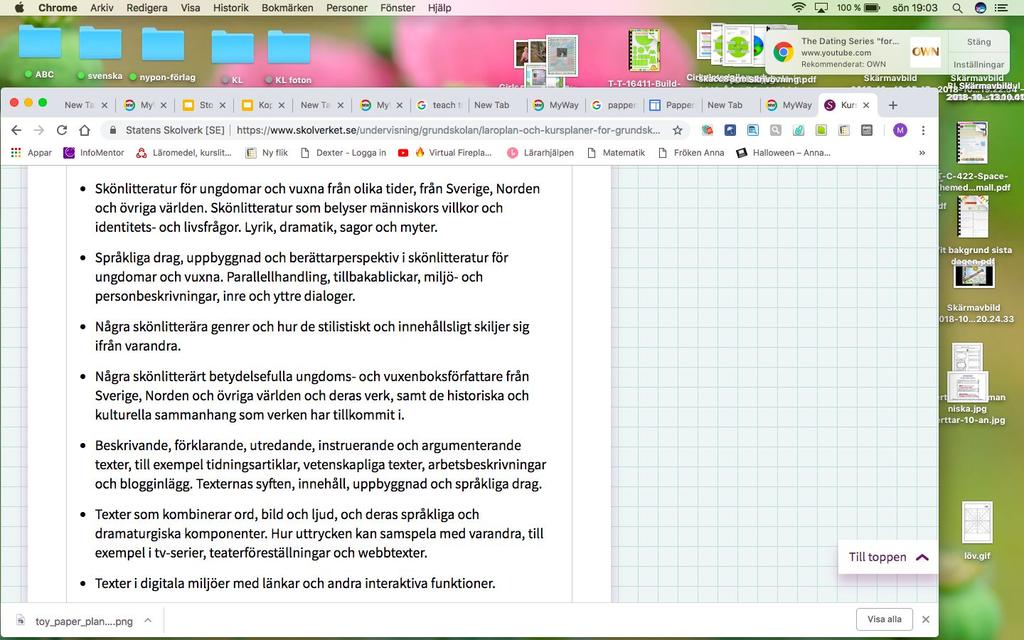Open the Fröken Anna bookmark
This screenshot has width=1024, height=640.
coord(691,152)
